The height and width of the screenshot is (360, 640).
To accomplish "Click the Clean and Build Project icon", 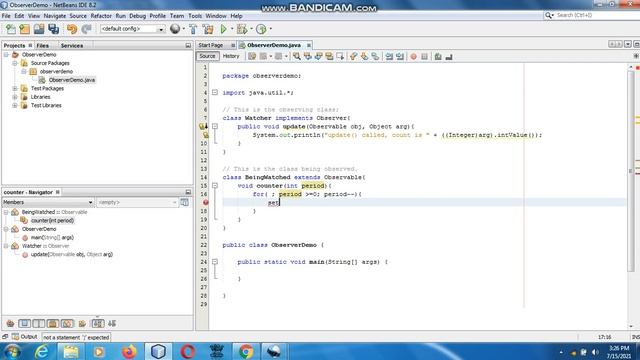I will click(x=208, y=29).
